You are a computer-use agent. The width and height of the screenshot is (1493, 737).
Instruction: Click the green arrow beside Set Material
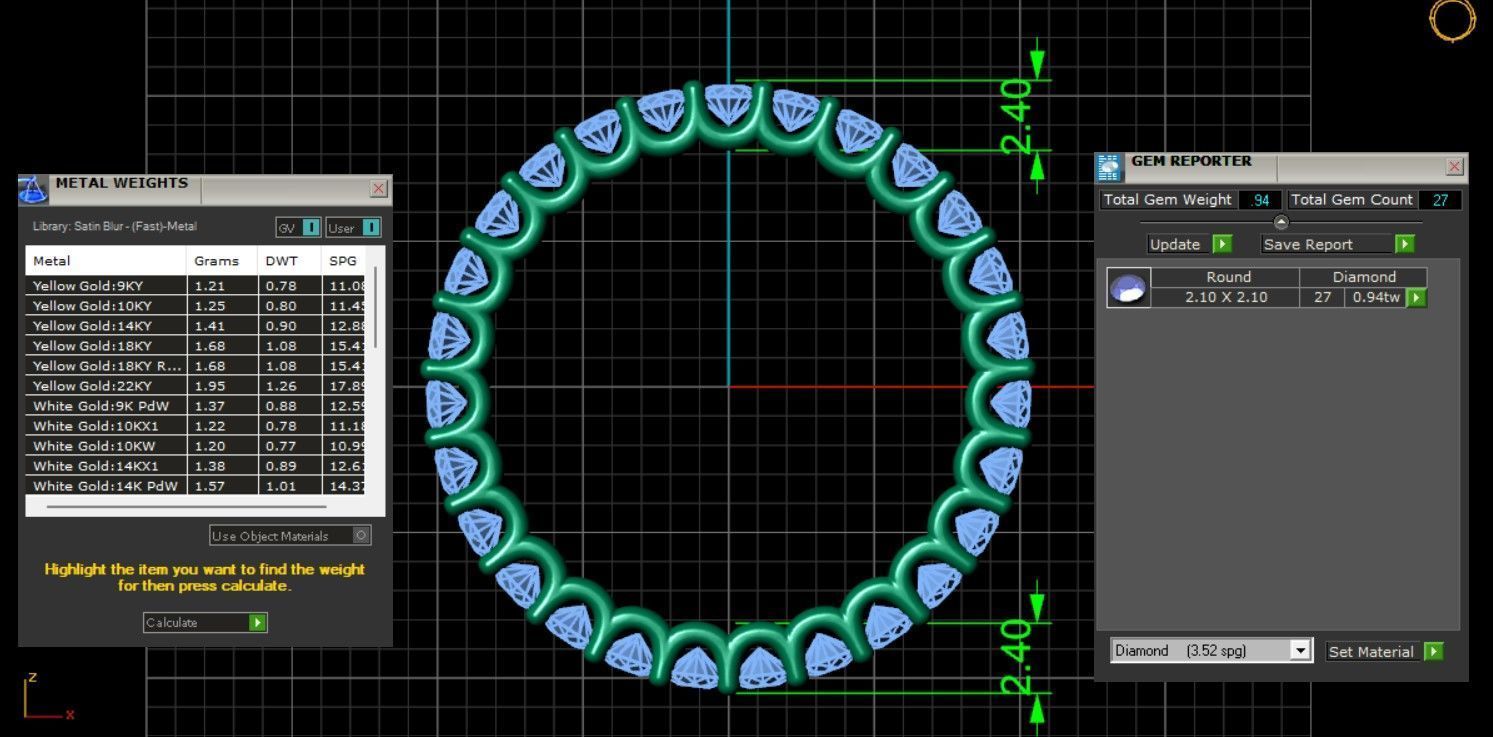pos(1433,651)
